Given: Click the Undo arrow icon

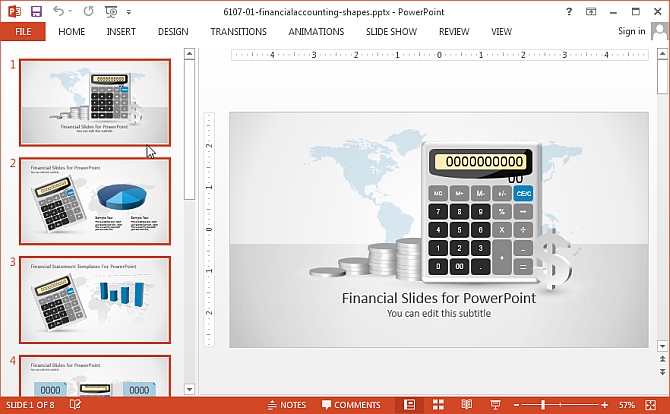Looking at the screenshot, I should [x=58, y=12].
